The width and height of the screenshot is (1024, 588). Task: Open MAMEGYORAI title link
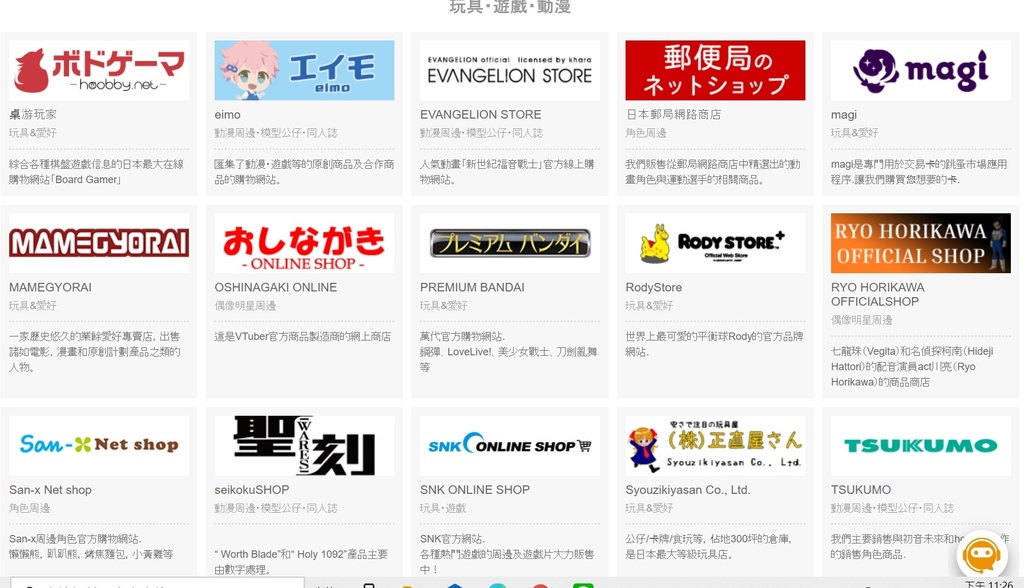tap(50, 287)
